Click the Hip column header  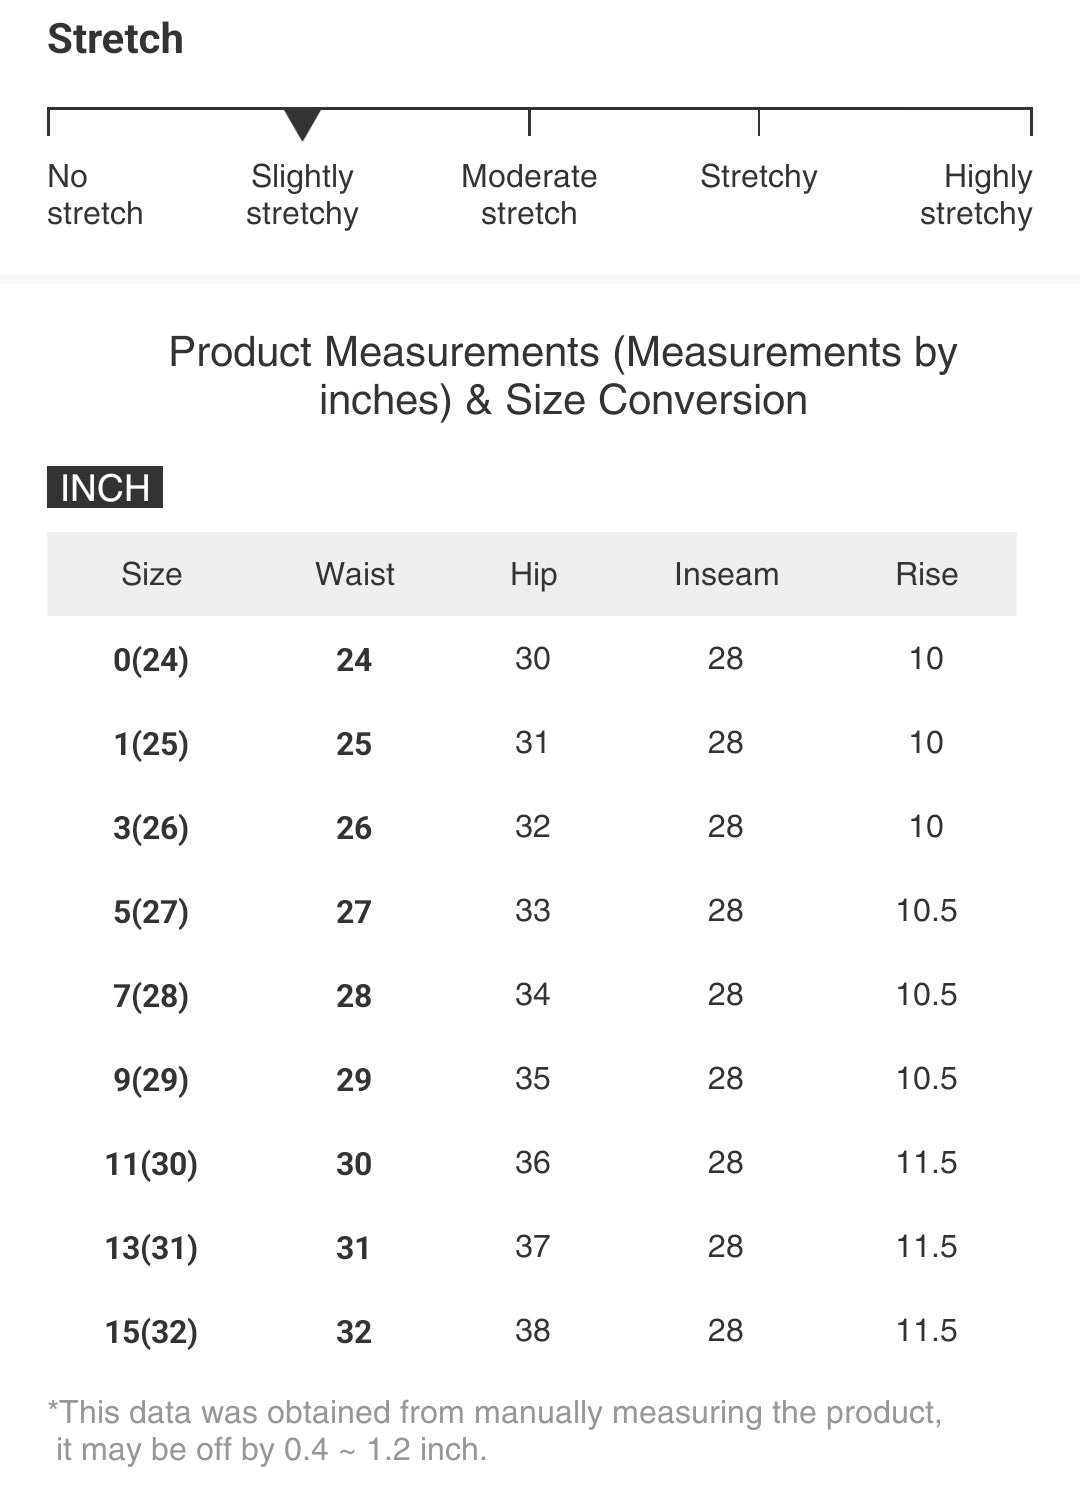533,574
